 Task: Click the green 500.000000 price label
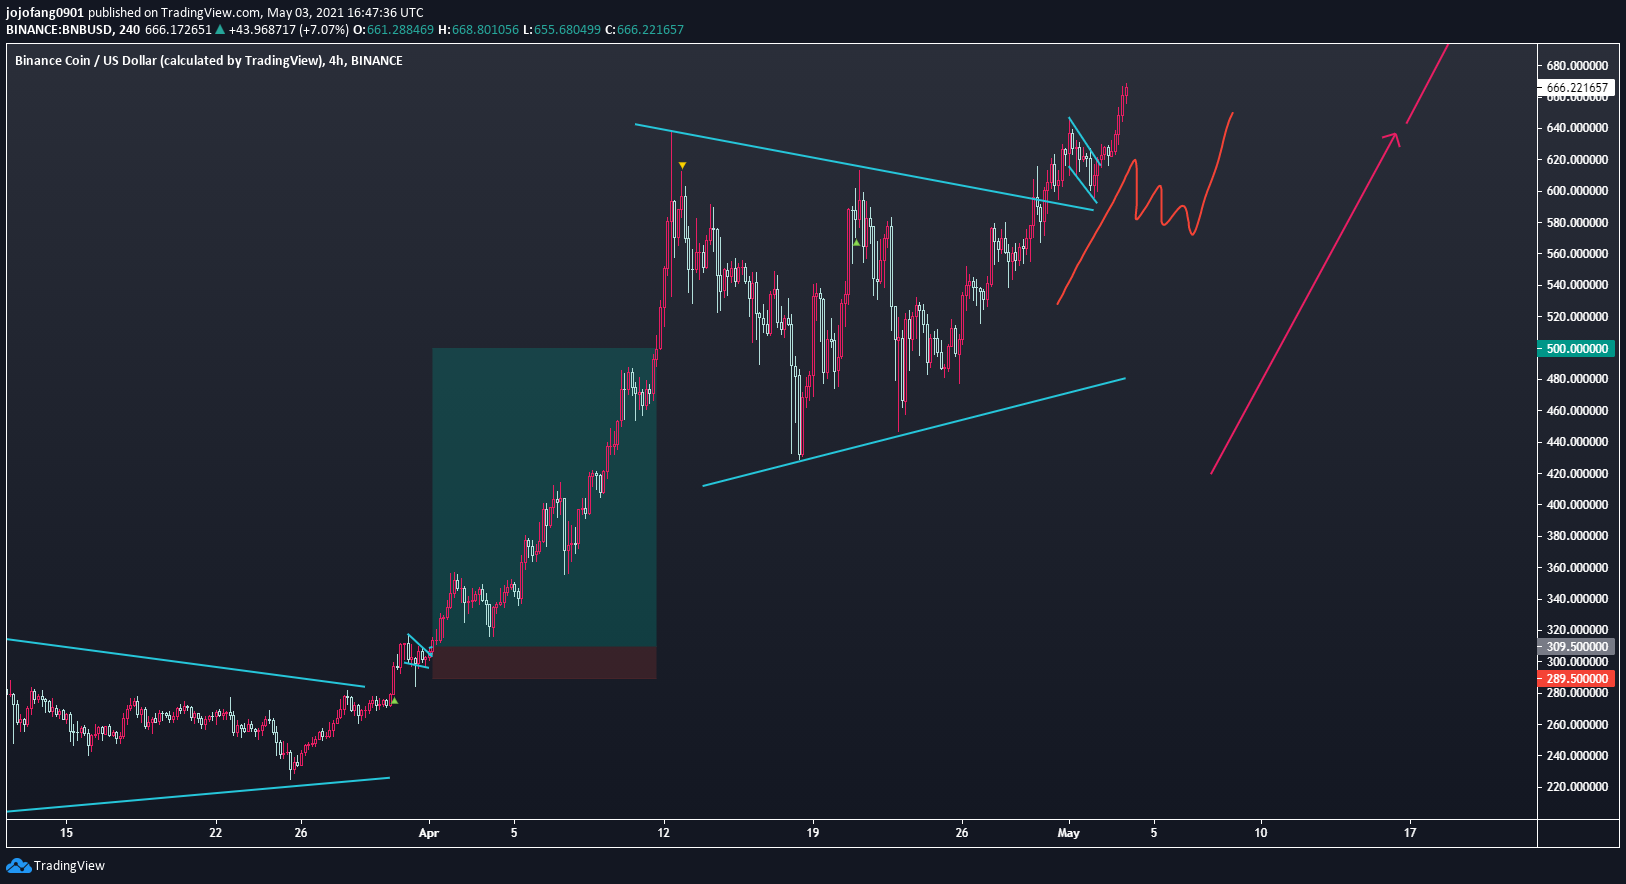click(x=1576, y=349)
